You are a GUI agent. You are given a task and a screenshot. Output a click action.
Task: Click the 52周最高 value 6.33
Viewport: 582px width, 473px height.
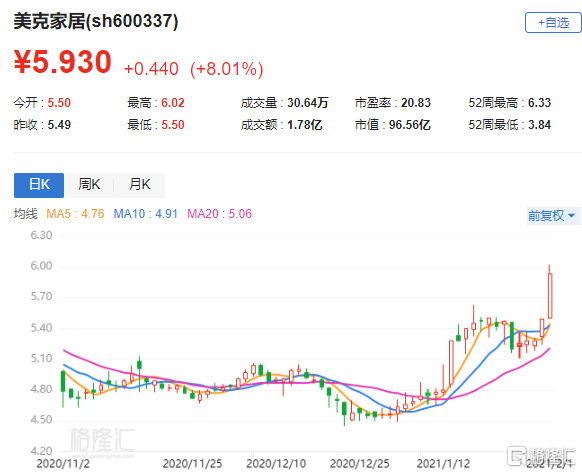click(x=539, y=103)
